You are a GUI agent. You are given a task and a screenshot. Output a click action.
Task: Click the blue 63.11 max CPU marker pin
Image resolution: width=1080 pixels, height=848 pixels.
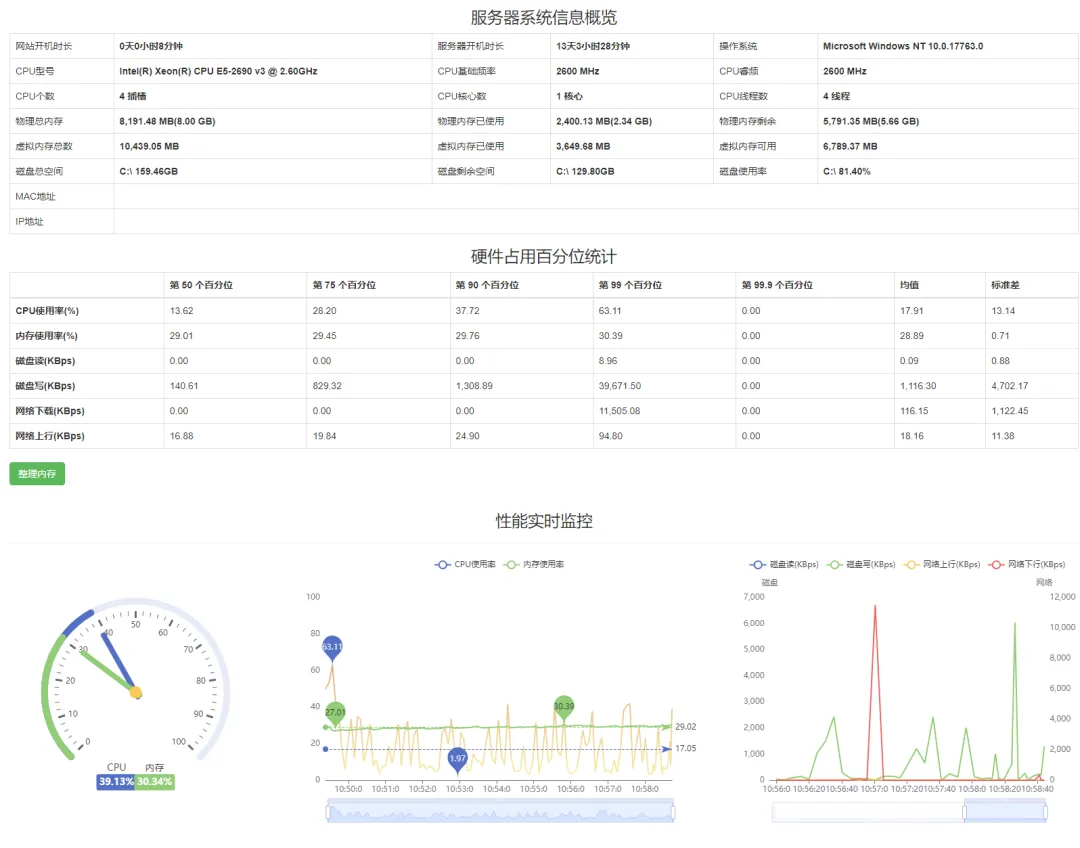click(x=332, y=647)
